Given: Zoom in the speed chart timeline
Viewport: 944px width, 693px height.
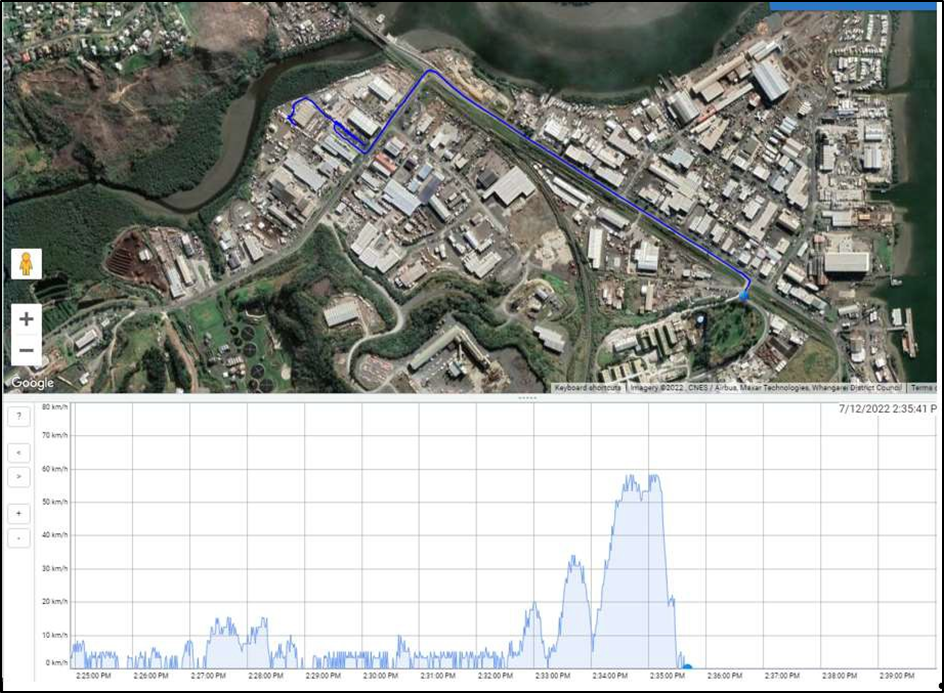Looking at the screenshot, I should (x=18, y=513).
